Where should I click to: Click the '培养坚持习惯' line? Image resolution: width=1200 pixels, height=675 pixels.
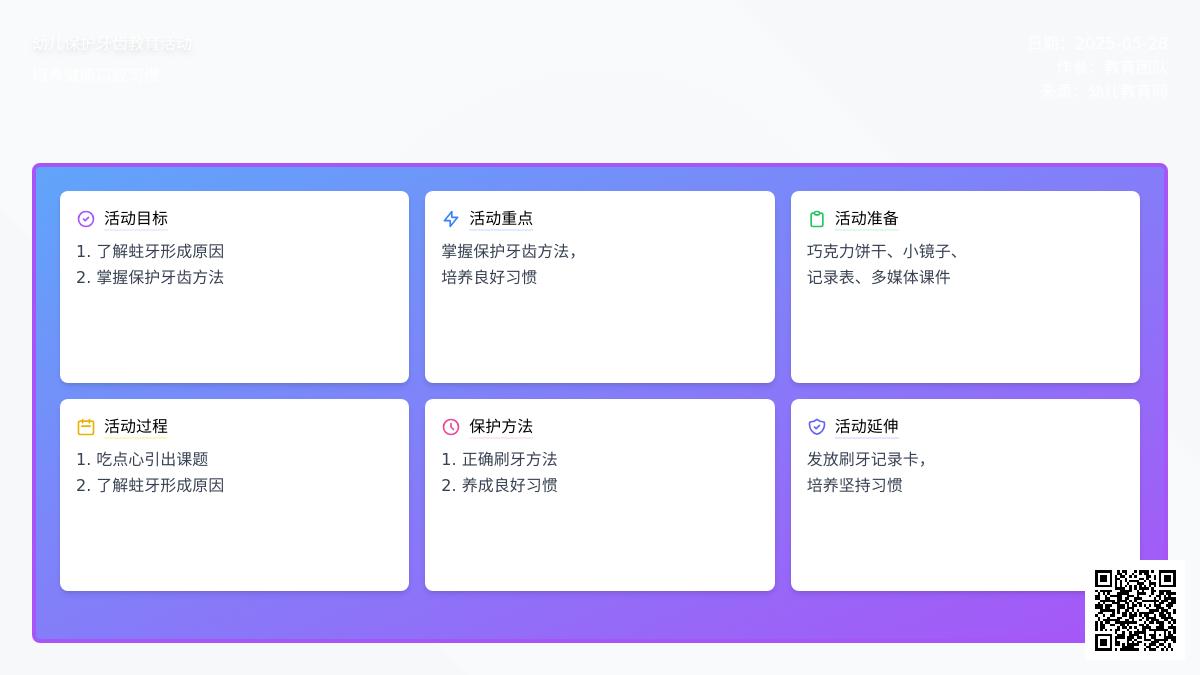point(855,486)
